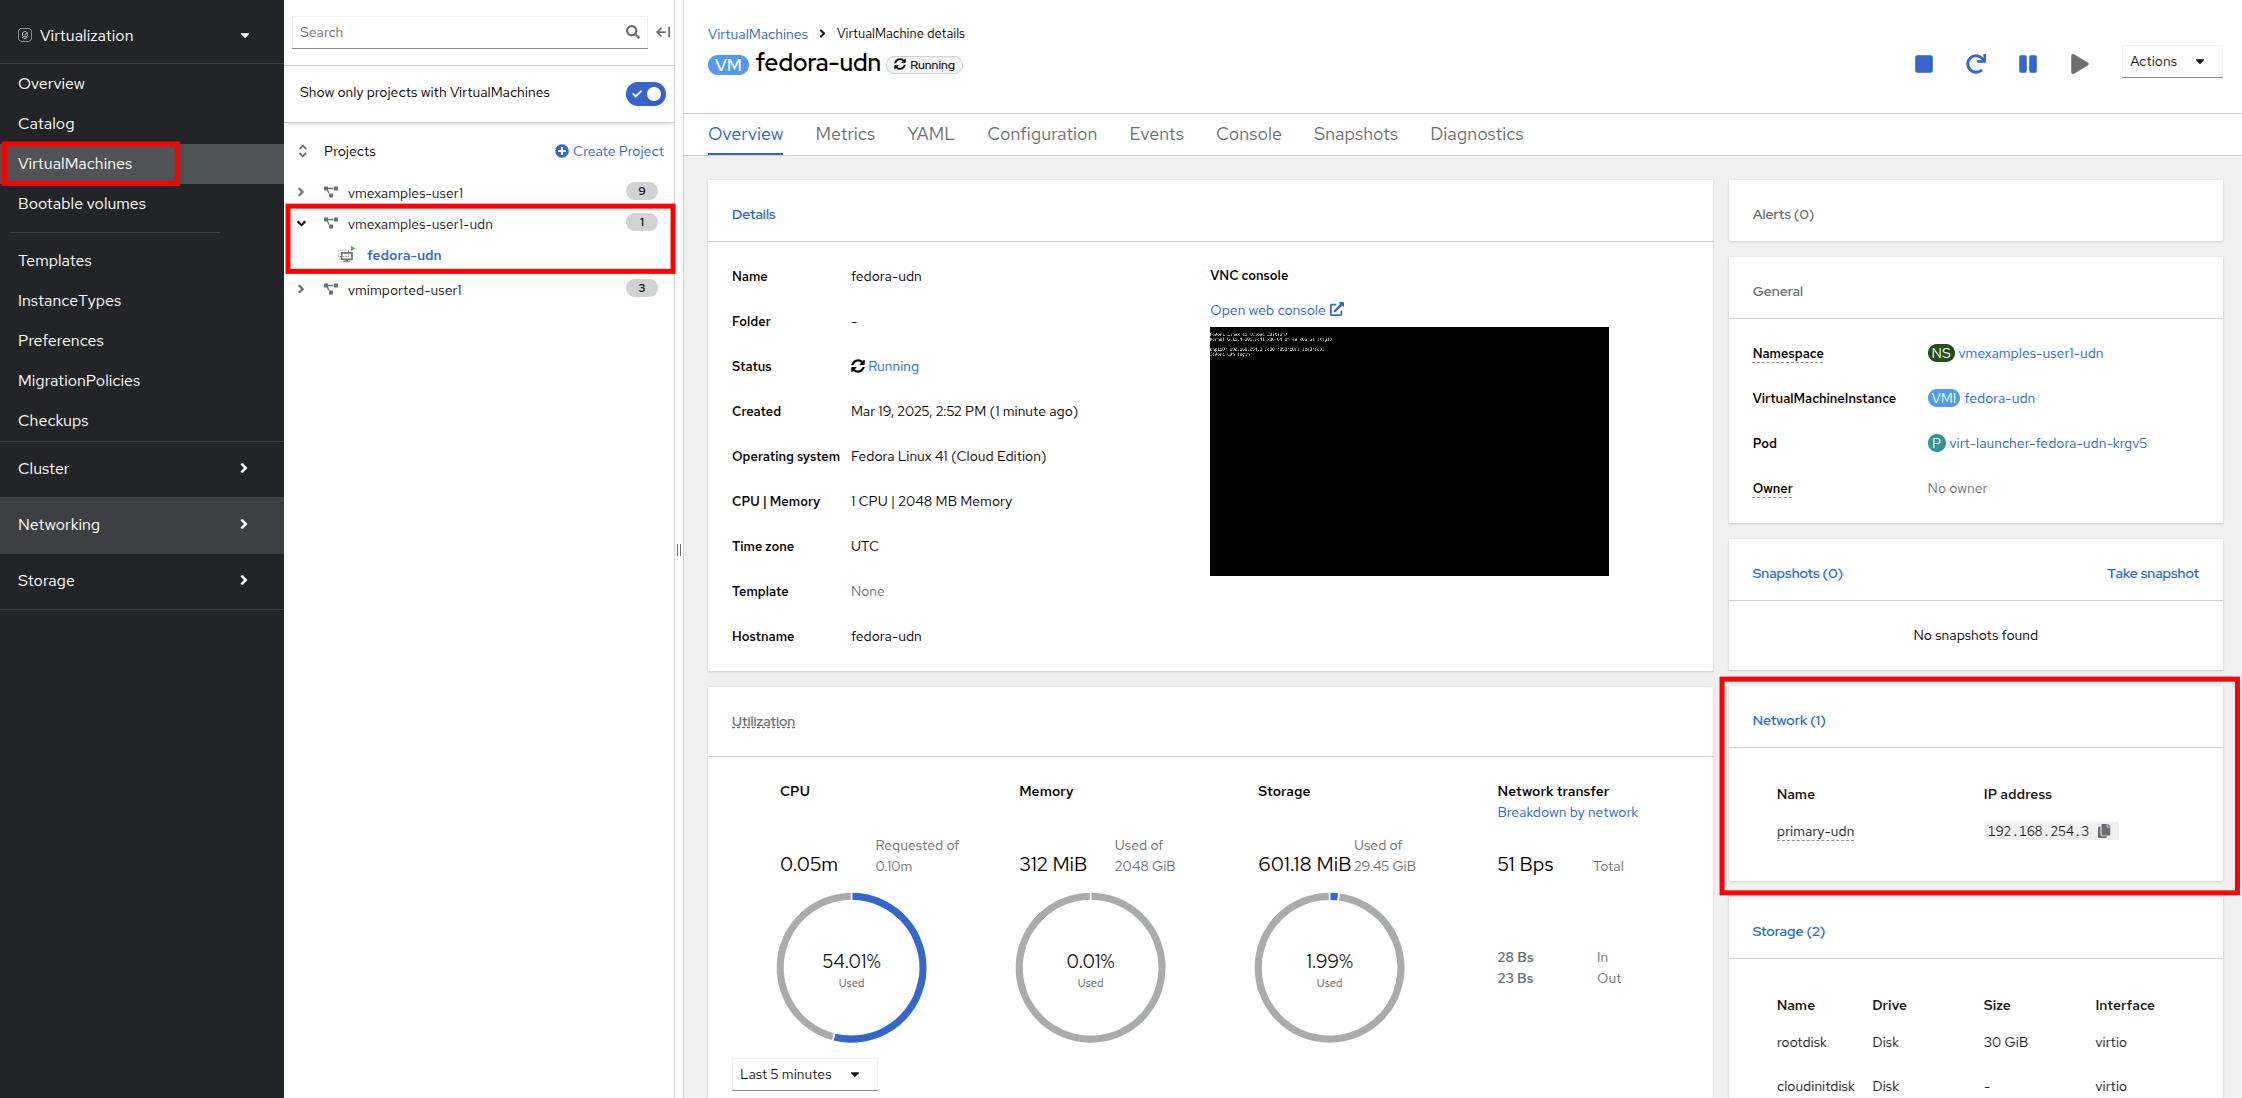The height and width of the screenshot is (1098, 2242).
Task: Click the Take snapshot link
Action: [x=2152, y=573]
